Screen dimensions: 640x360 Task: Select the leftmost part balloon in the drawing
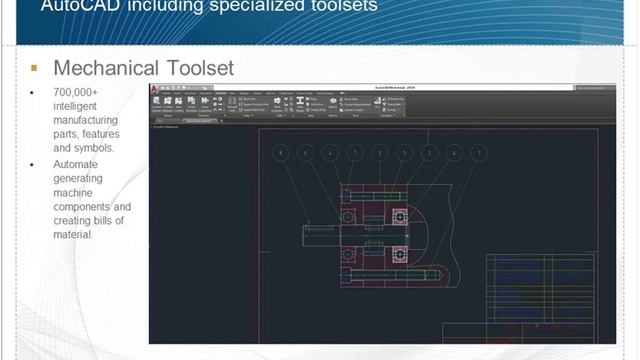[280, 153]
